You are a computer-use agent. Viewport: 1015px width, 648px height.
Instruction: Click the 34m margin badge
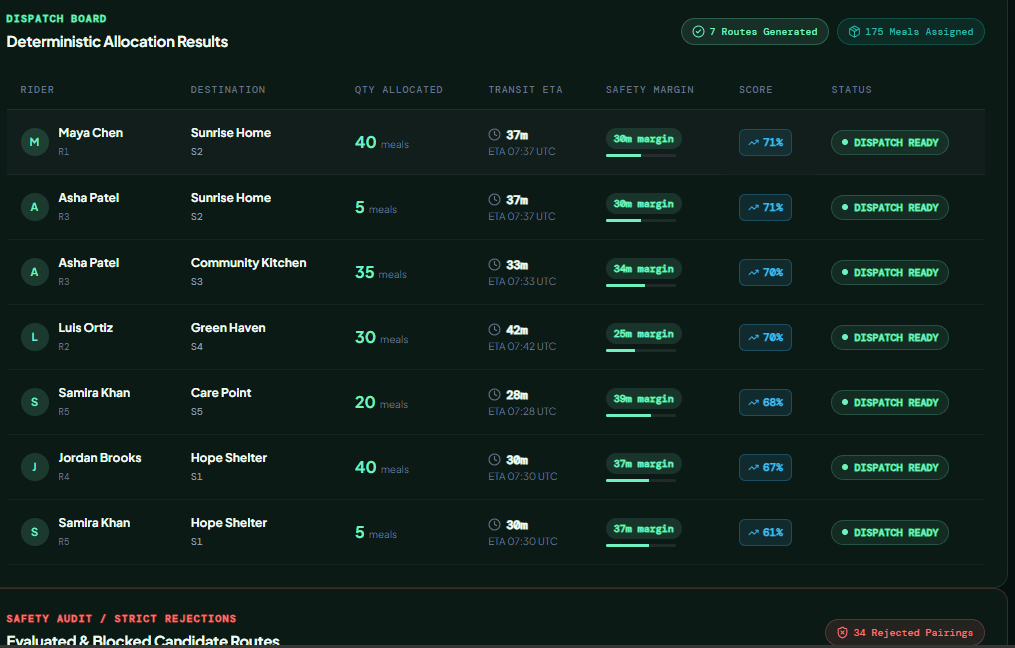click(643, 269)
